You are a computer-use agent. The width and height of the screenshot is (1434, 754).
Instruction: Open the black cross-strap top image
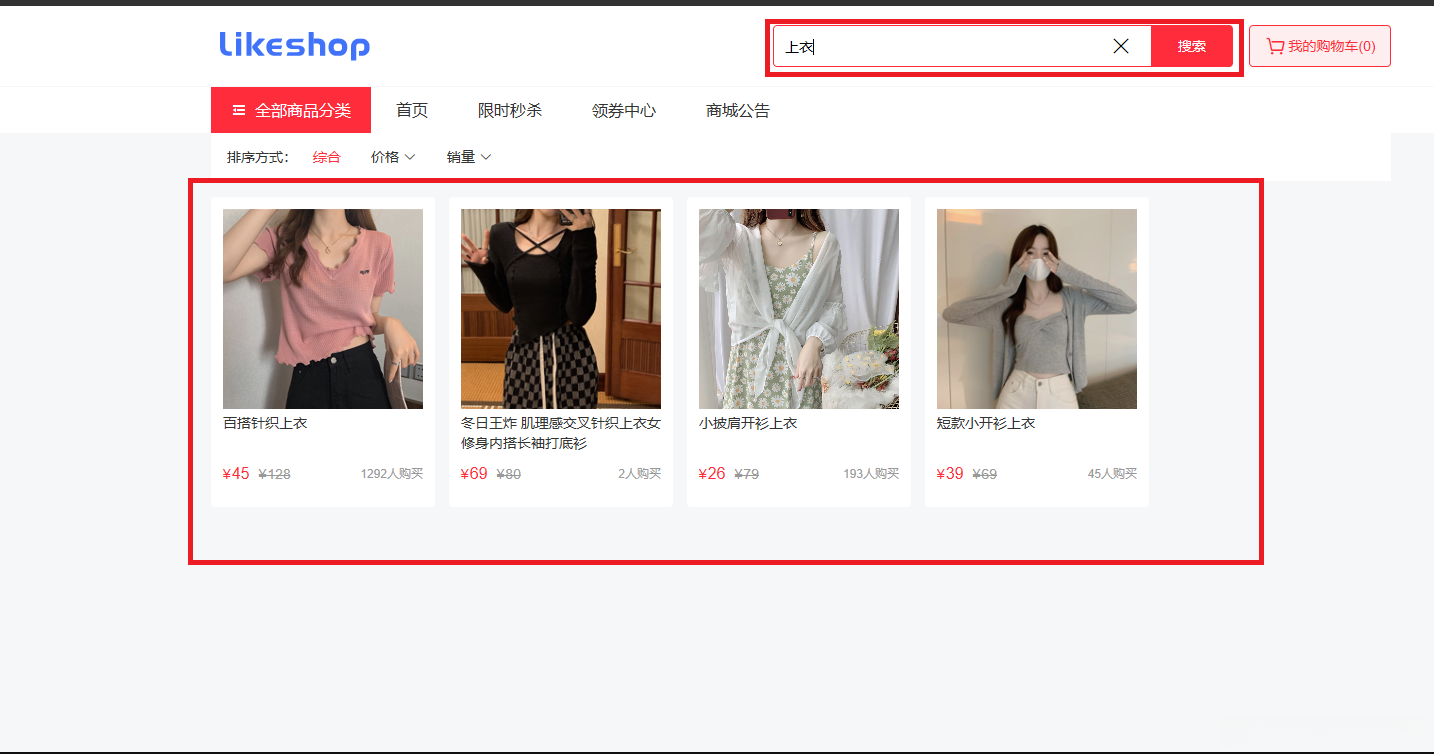(561, 309)
